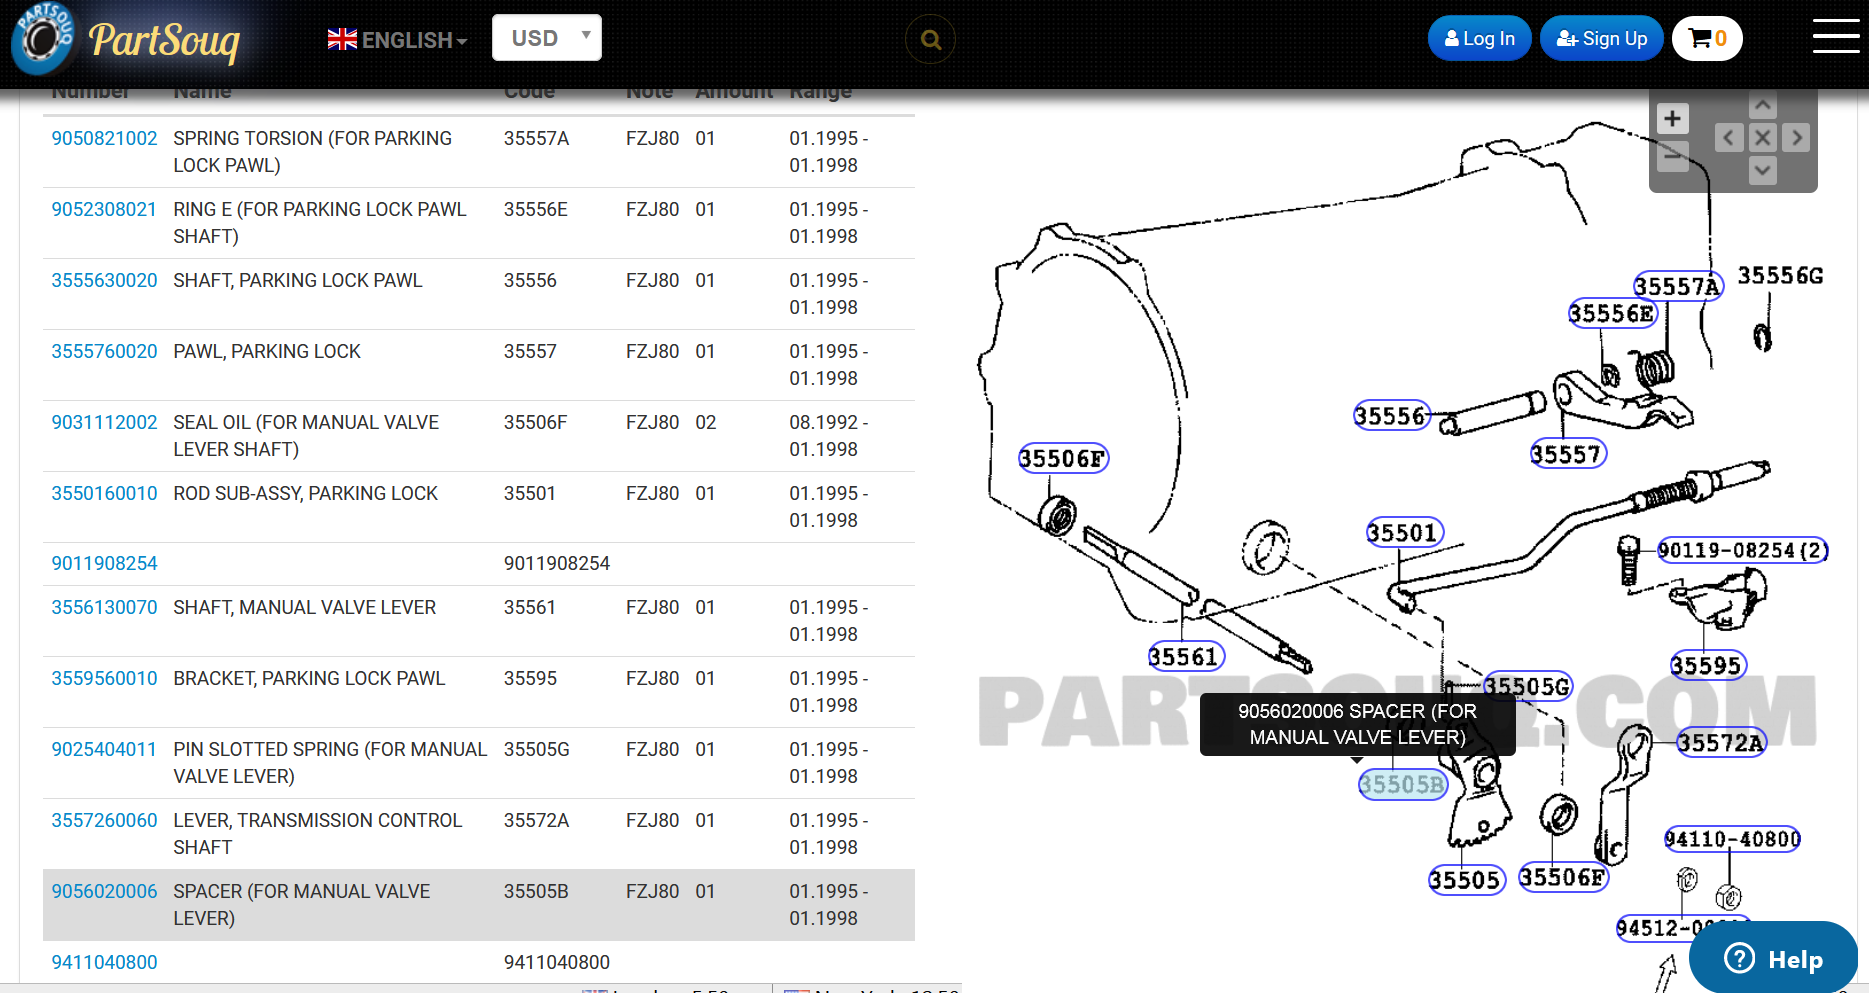Select upper-left diagram callout 35506F

tap(1063, 458)
